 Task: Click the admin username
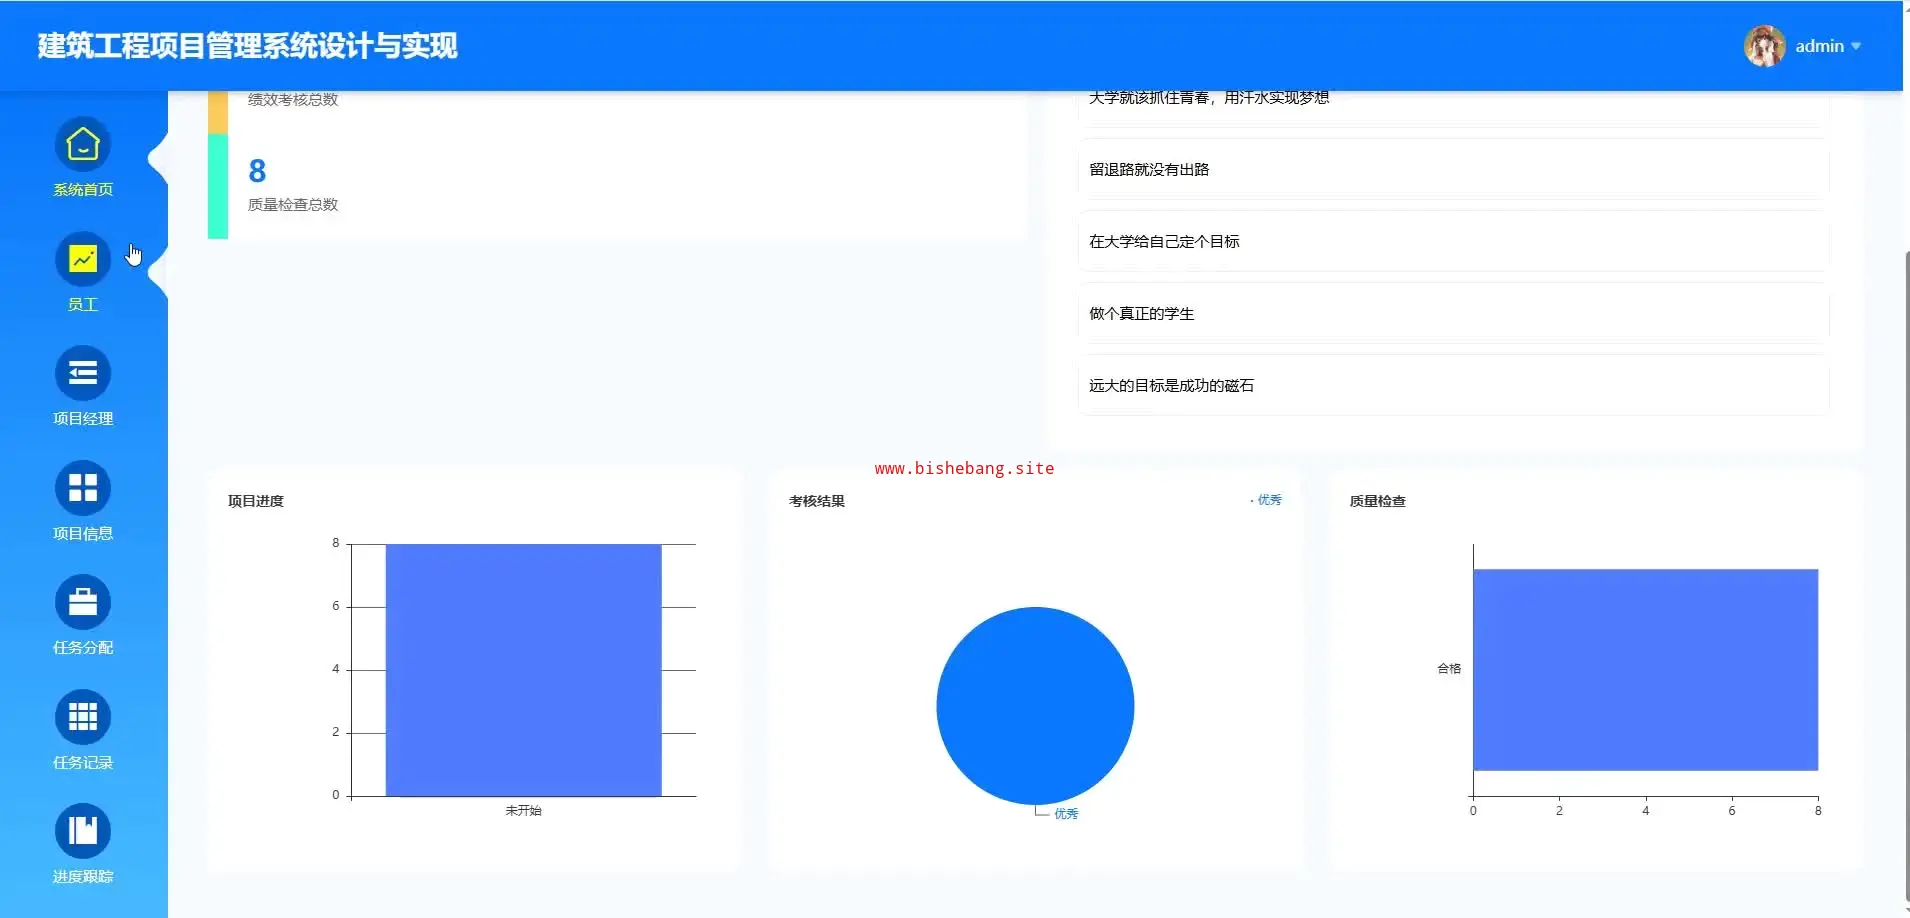coord(1819,46)
